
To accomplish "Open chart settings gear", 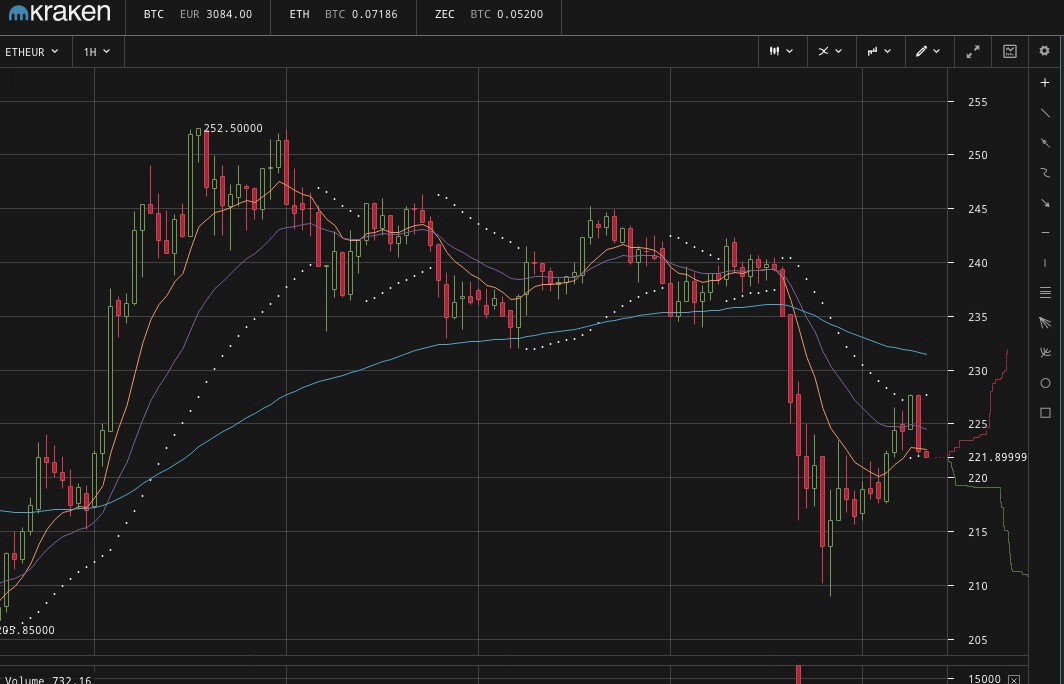I will [x=1045, y=52].
